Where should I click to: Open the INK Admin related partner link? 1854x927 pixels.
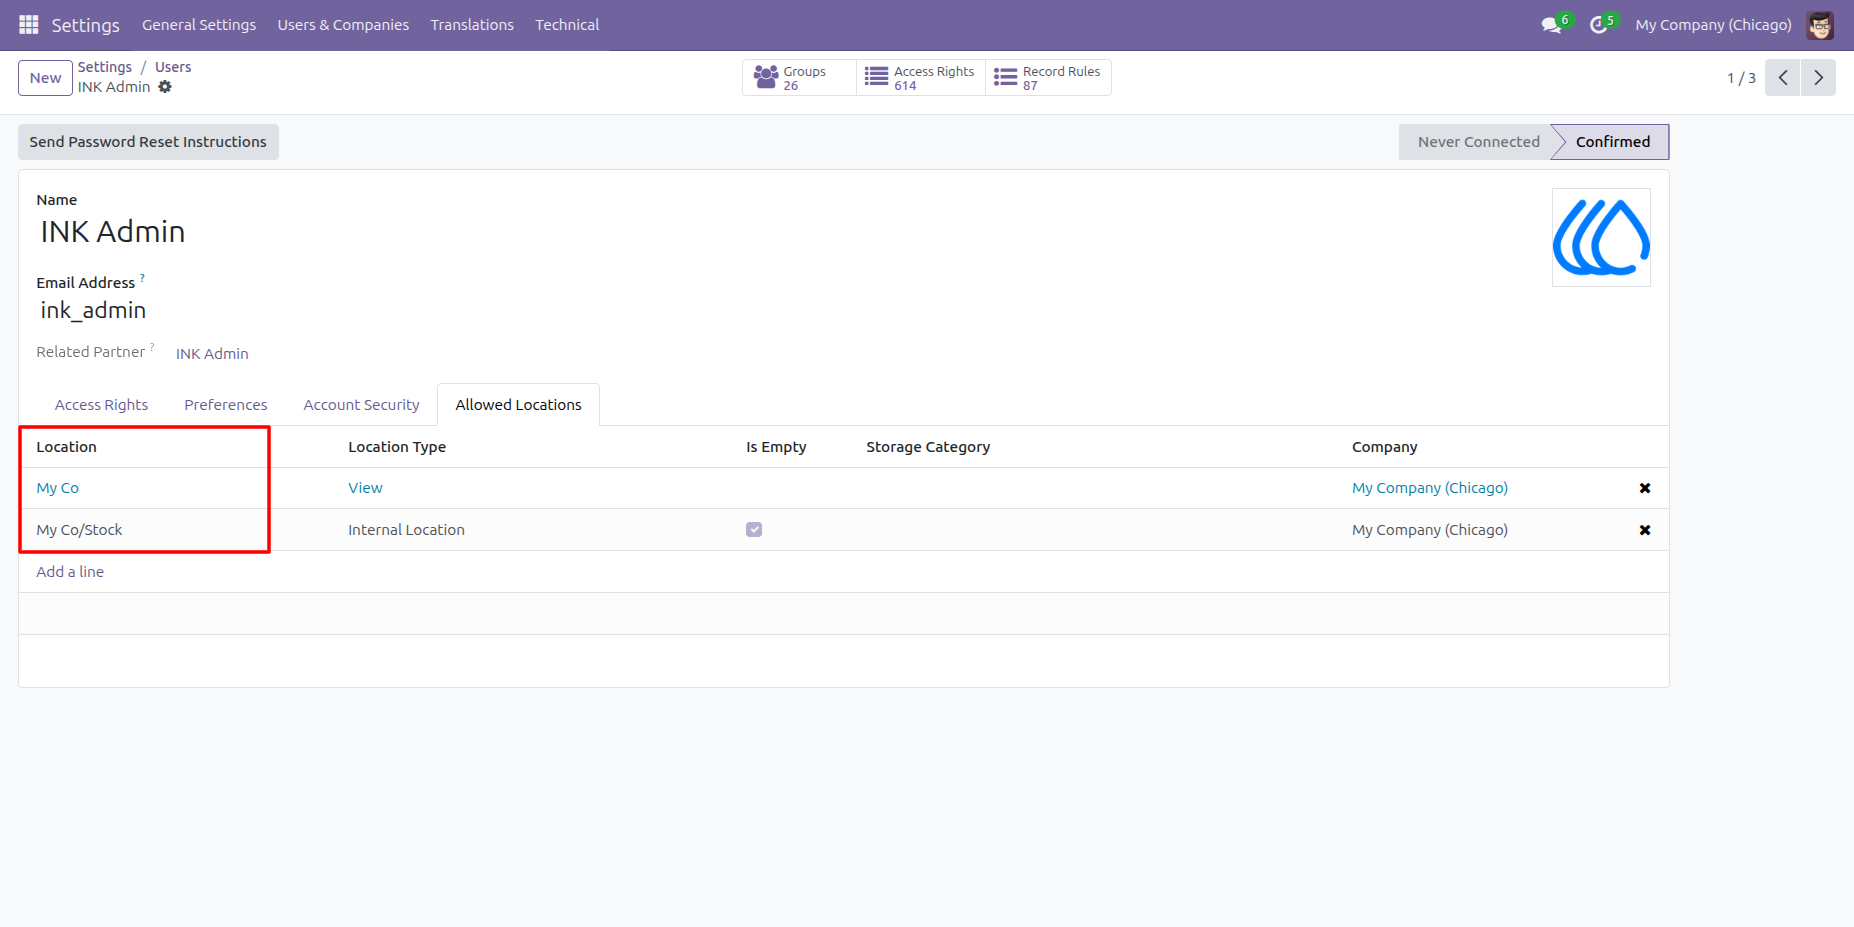click(212, 354)
